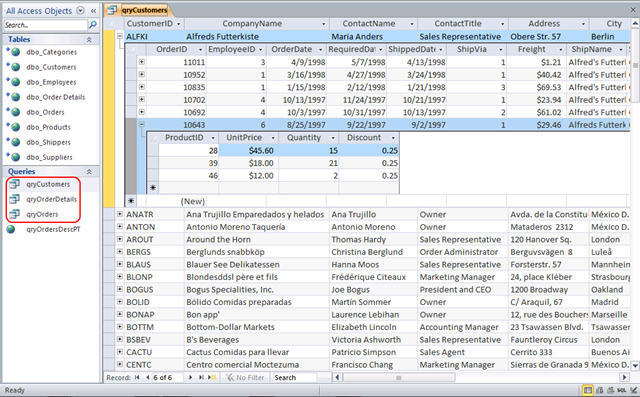Click horizontal scrollbar left arrow

[337, 377]
